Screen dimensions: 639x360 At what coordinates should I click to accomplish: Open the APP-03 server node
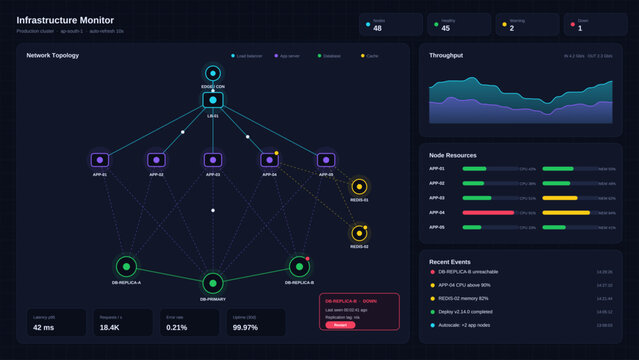(x=213, y=160)
